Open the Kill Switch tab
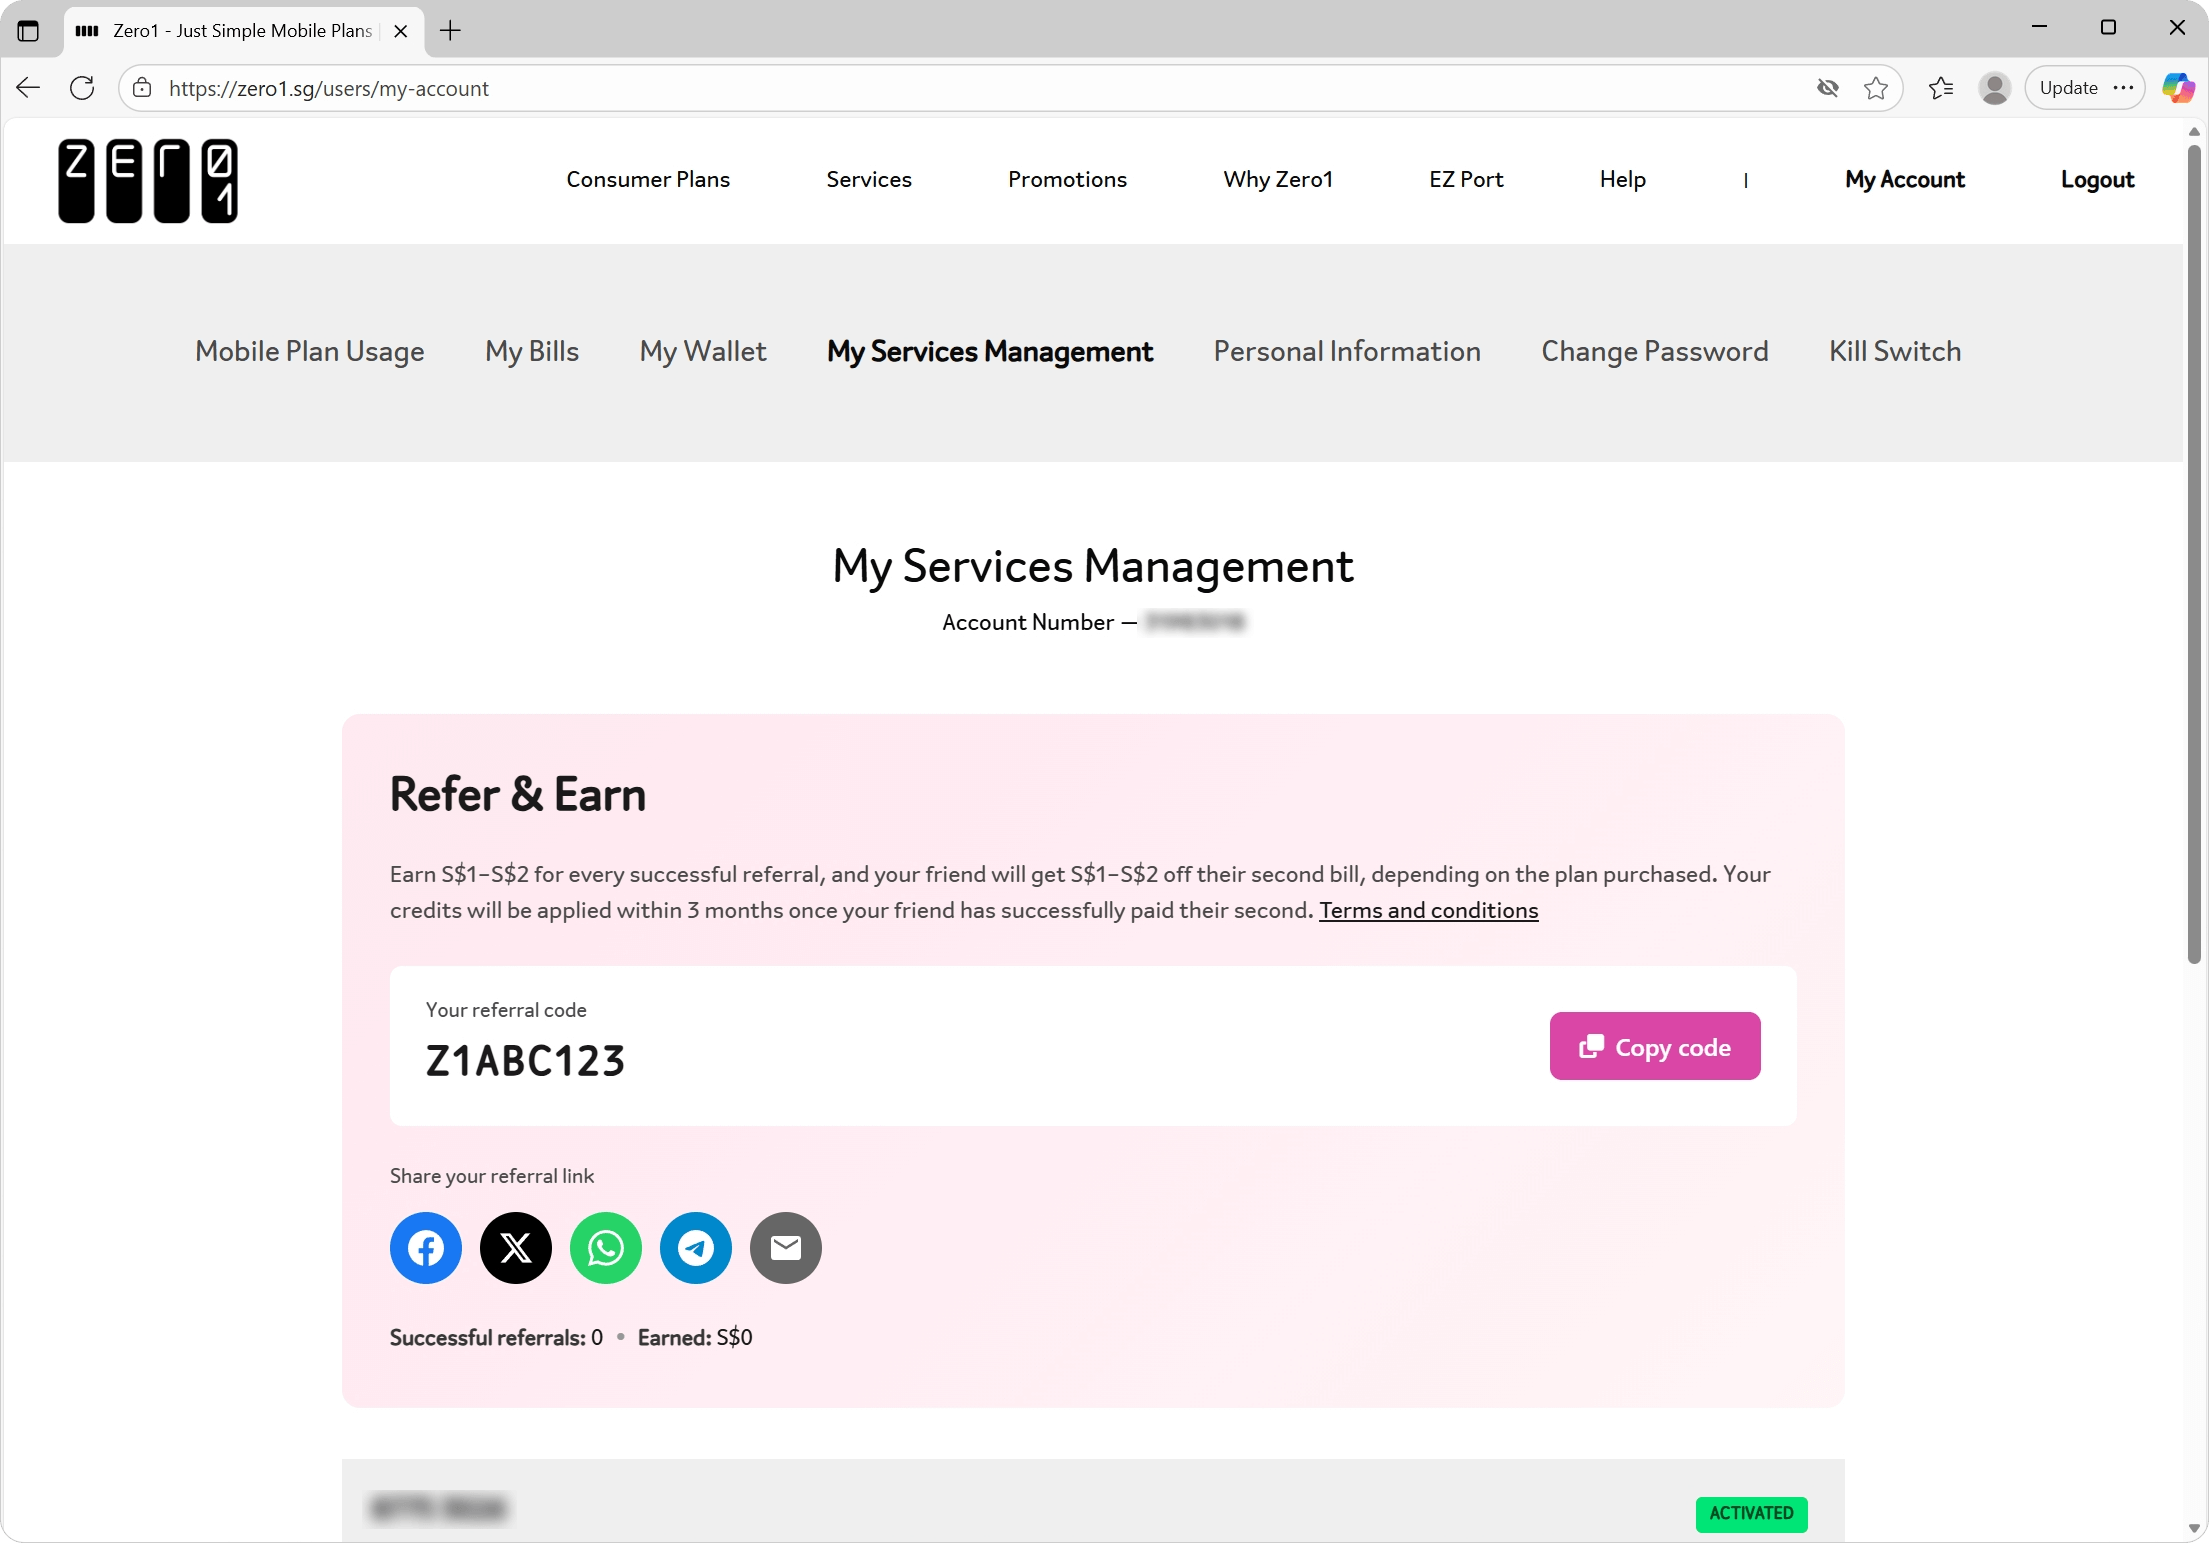This screenshot has height=1543, width=2209. 1894,351
